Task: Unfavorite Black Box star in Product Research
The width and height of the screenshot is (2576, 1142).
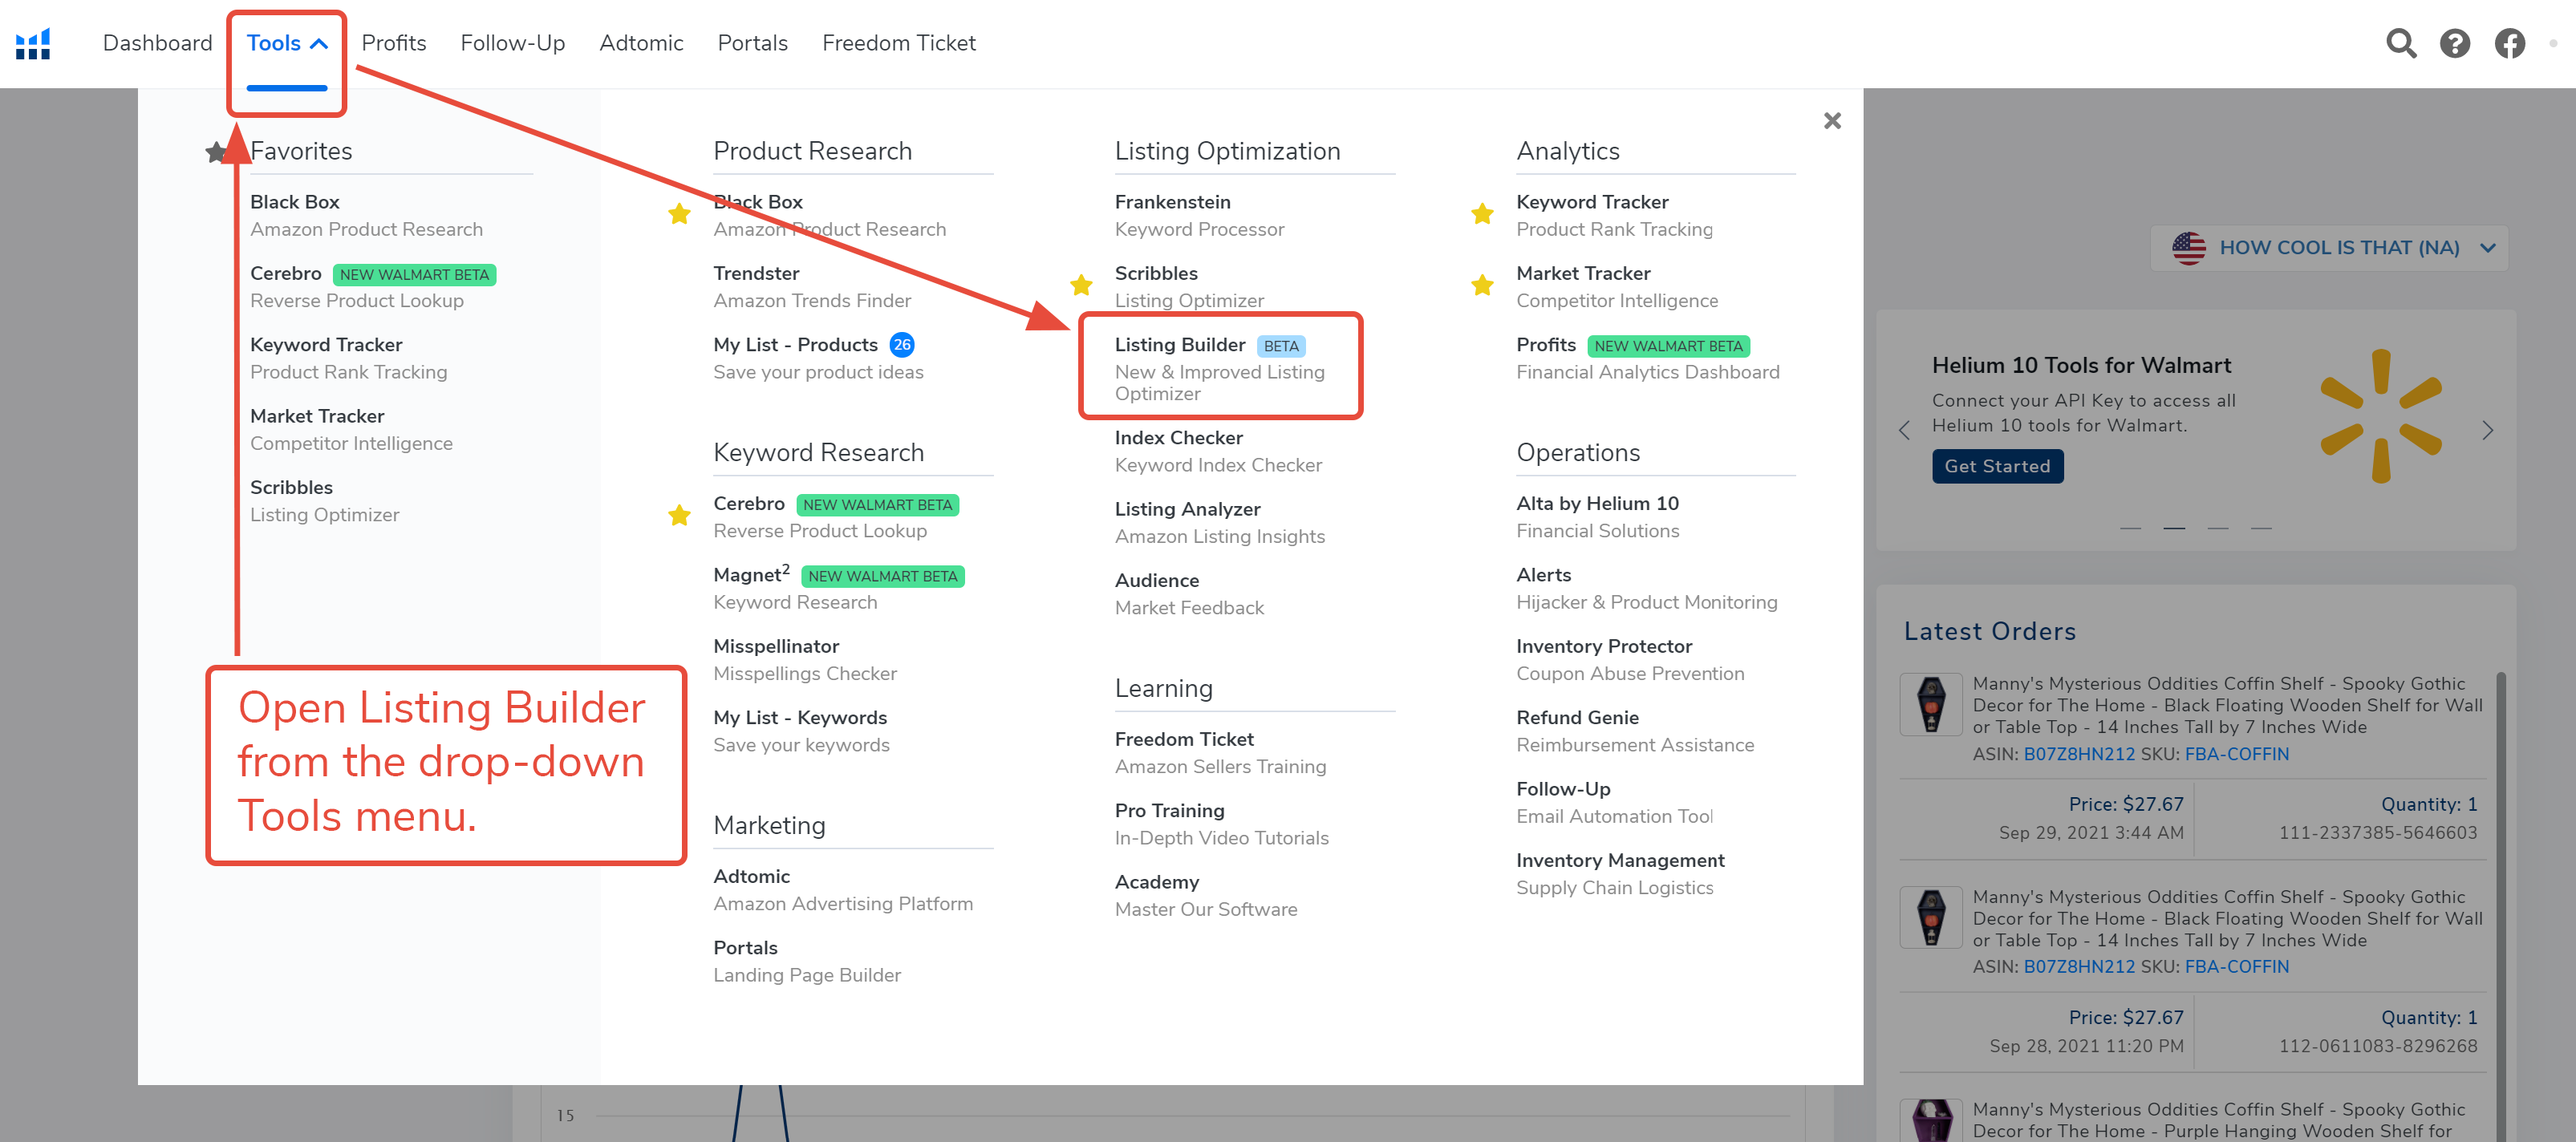Action: coord(679,214)
